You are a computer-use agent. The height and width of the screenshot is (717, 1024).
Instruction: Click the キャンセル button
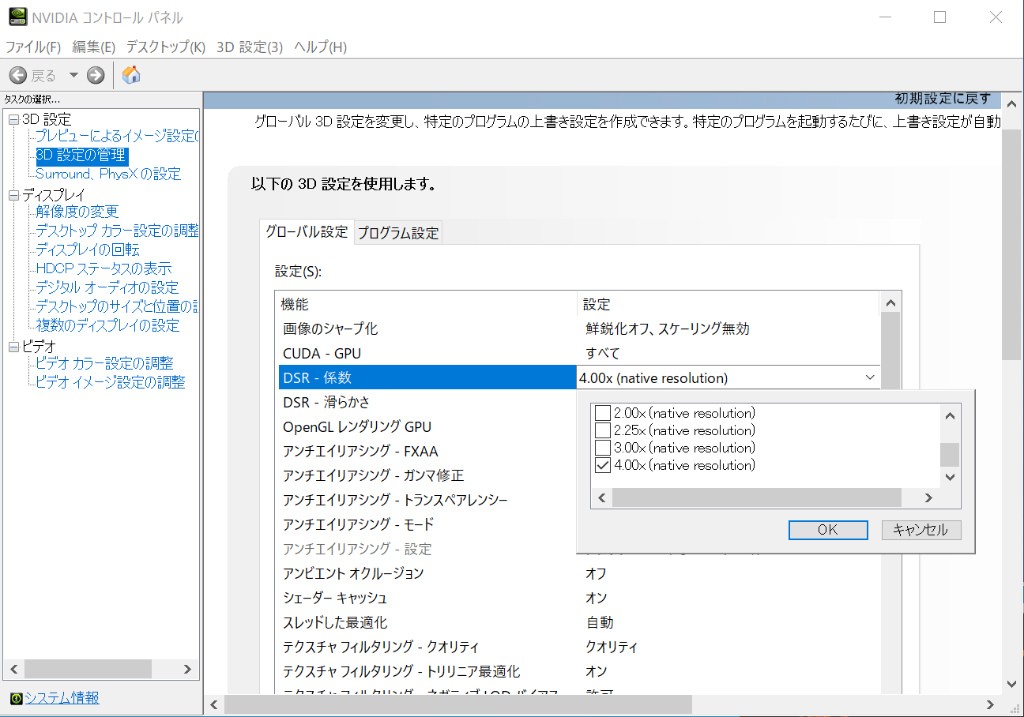coord(921,530)
